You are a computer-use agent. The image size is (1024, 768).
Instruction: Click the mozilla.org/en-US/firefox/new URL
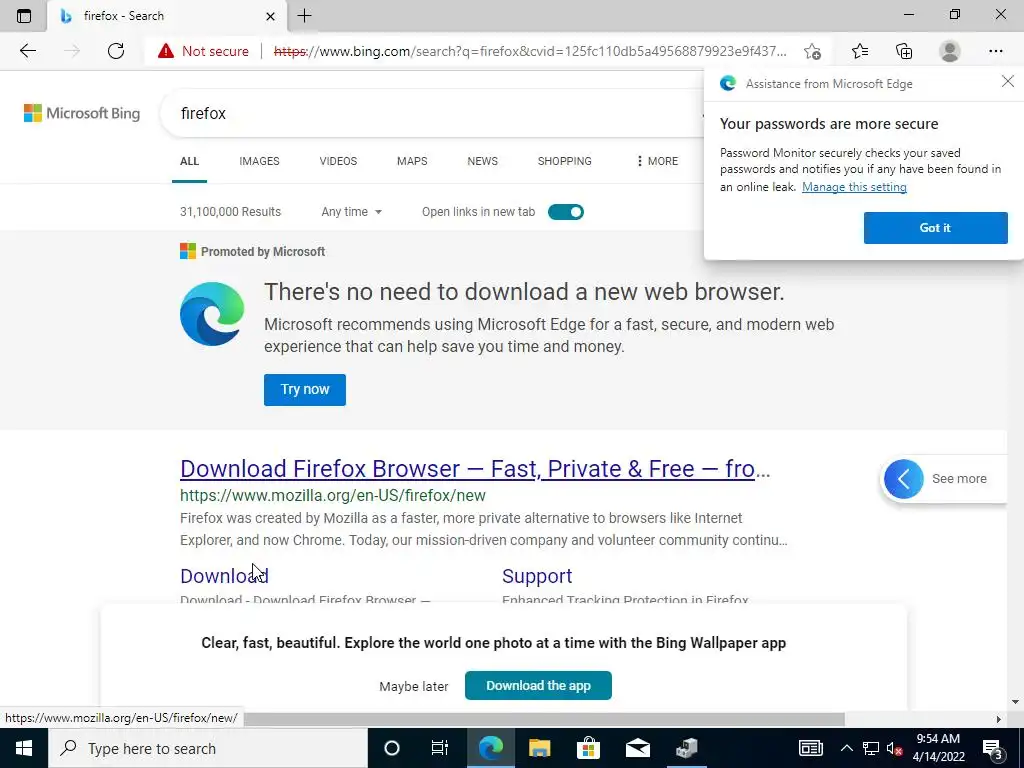333,496
